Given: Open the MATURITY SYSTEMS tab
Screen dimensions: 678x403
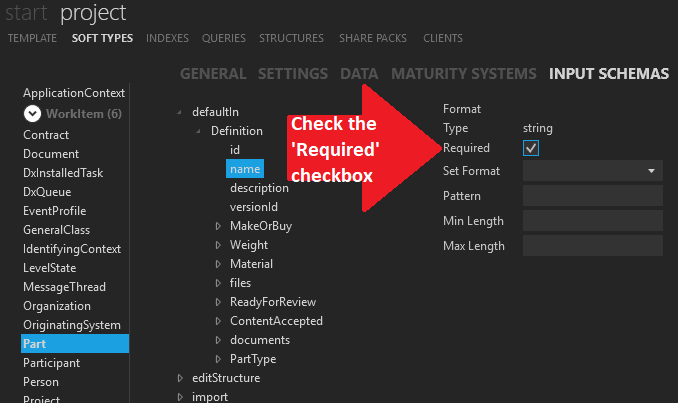Looking at the screenshot, I should click(463, 74).
